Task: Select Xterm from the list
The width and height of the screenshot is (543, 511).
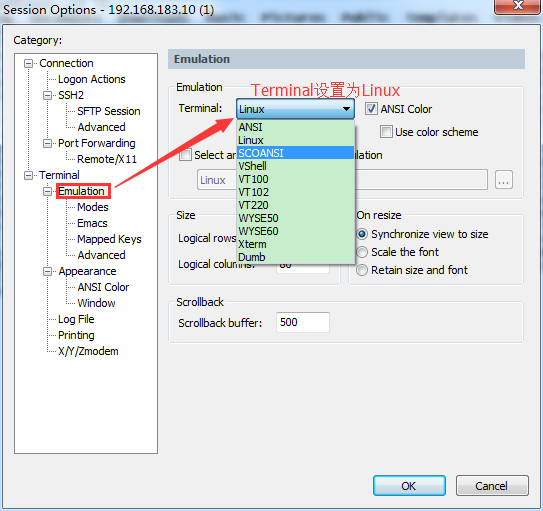Action: tap(295, 244)
